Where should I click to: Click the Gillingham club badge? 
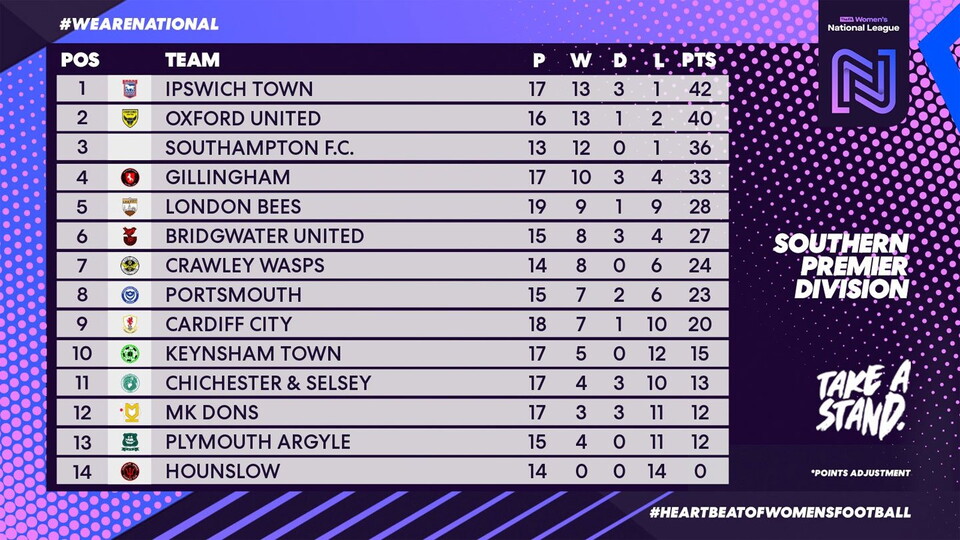coord(130,178)
